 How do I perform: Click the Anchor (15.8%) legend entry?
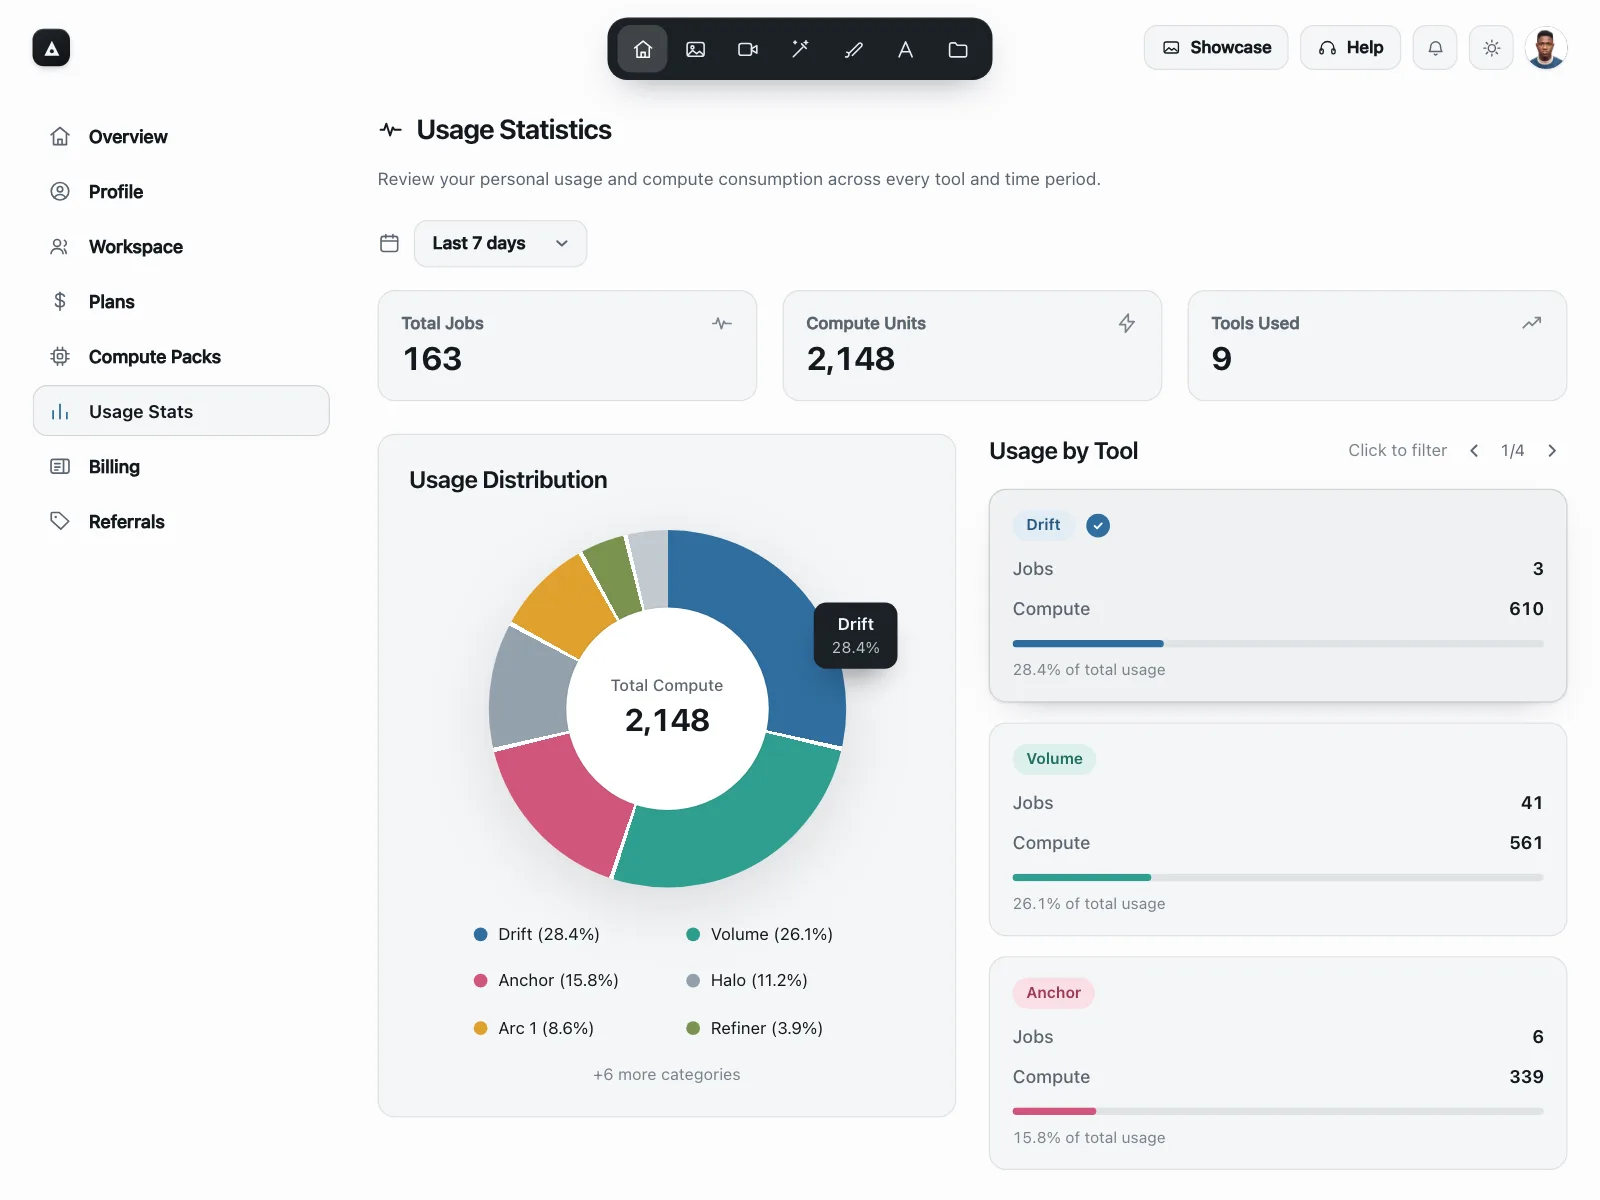[546, 981]
